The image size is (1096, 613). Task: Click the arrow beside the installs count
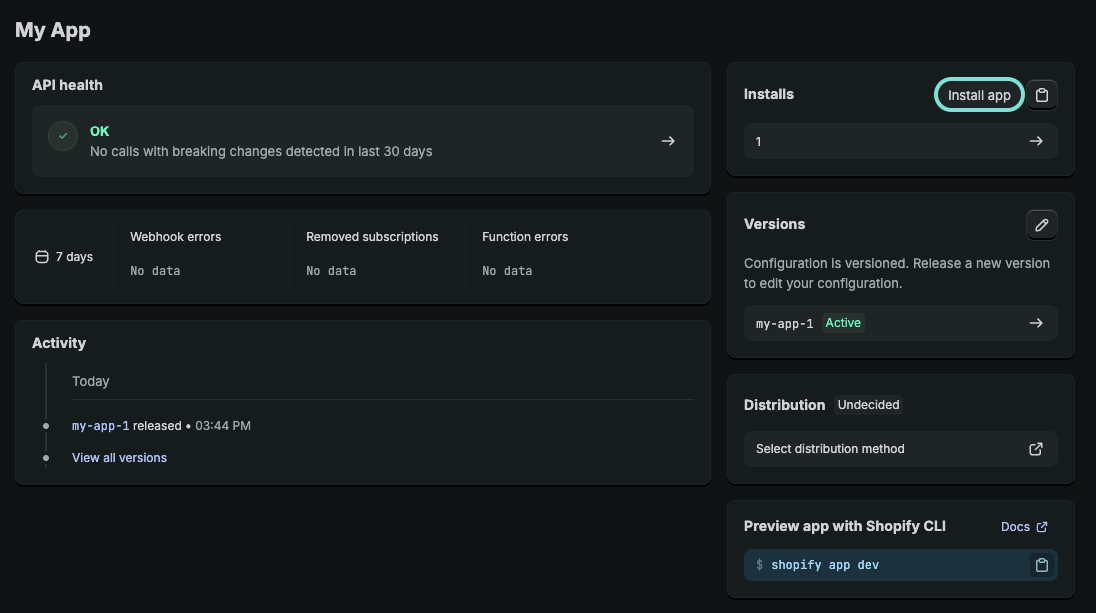click(x=1036, y=141)
